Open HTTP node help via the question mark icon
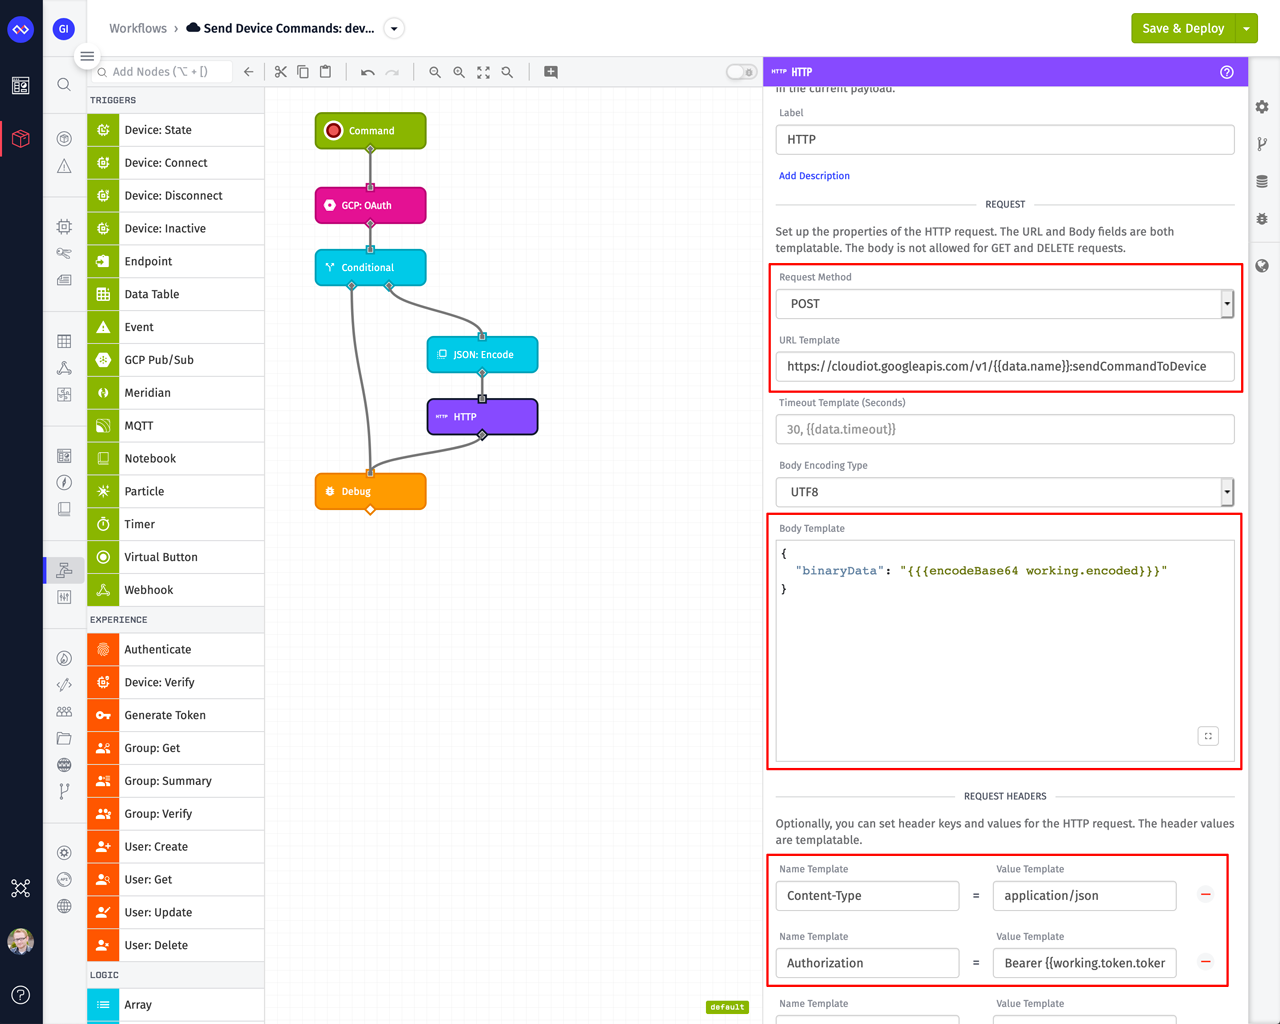This screenshot has height=1024, width=1280. click(x=1227, y=72)
